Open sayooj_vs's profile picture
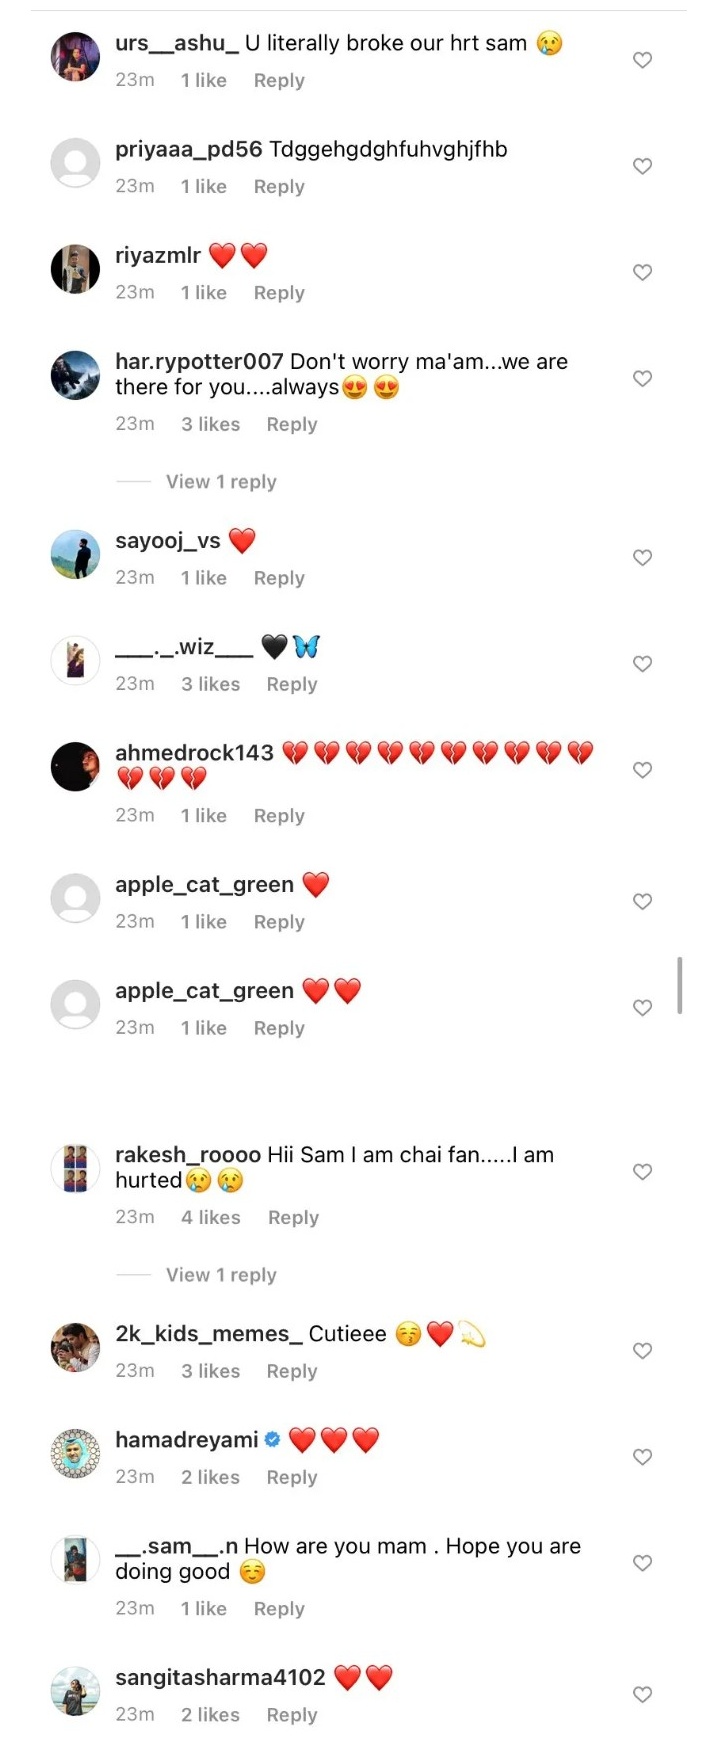Image resolution: width=718 pixels, height=1744 pixels. (74, 553)
